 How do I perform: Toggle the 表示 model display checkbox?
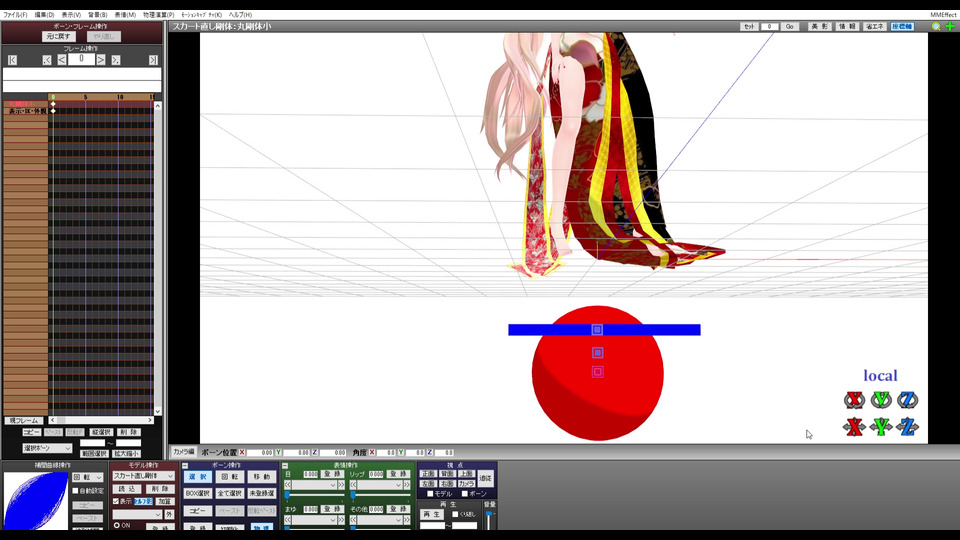[116, 501]
